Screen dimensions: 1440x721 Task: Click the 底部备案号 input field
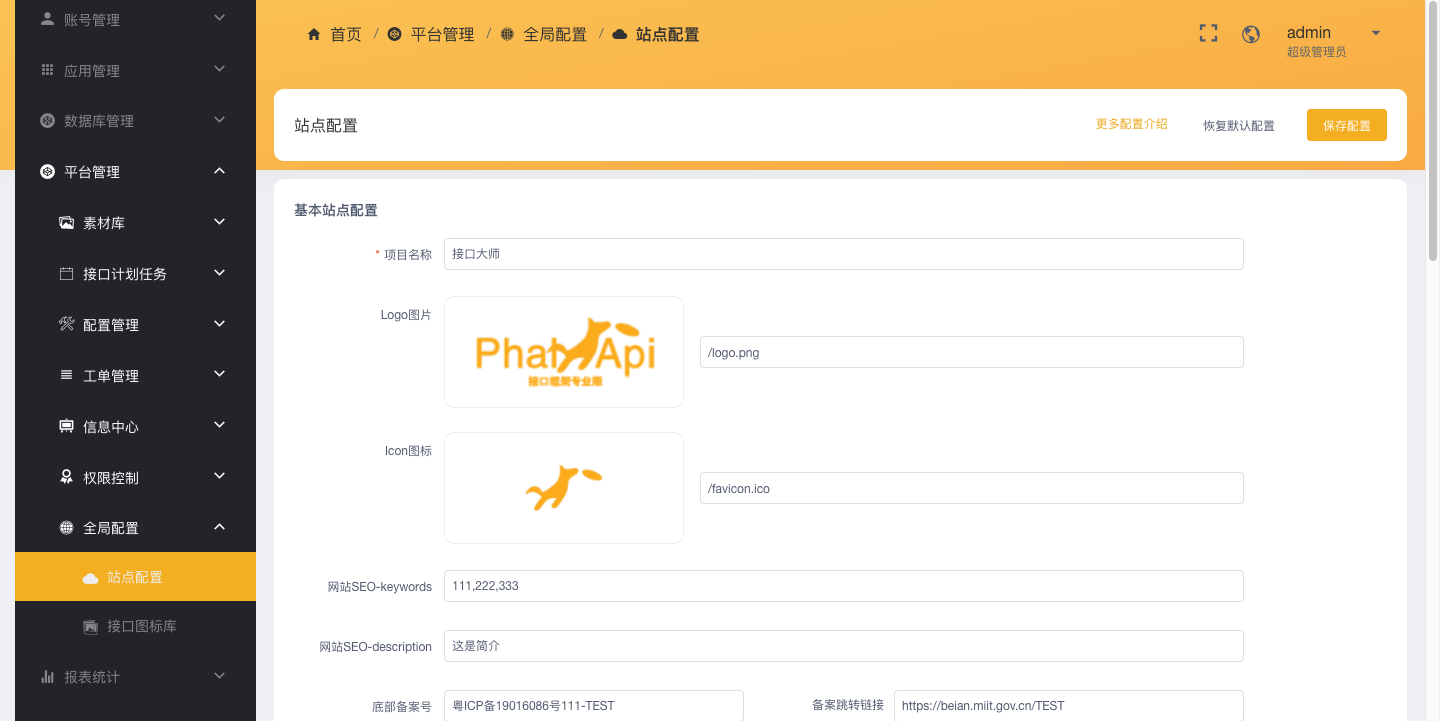594,705
